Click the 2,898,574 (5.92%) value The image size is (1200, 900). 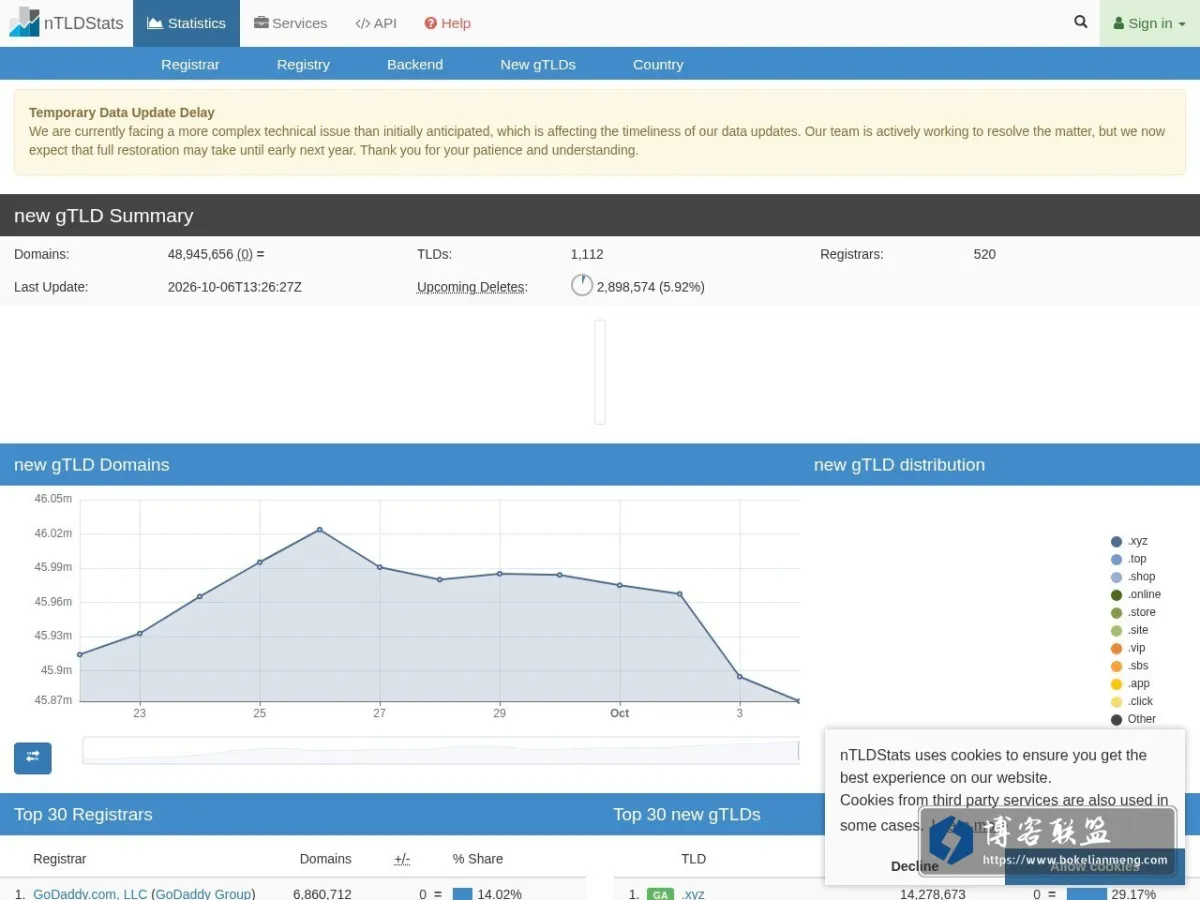tap(651, 287)
